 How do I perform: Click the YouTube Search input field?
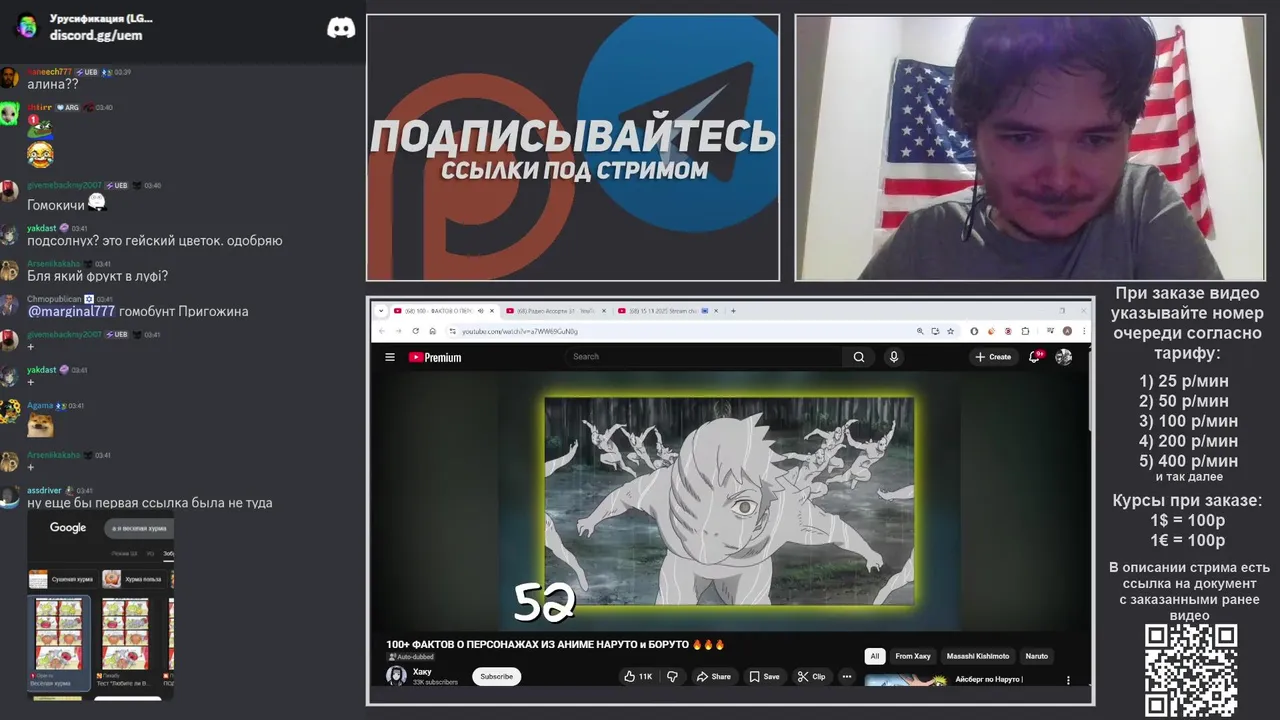click(705, 357)
